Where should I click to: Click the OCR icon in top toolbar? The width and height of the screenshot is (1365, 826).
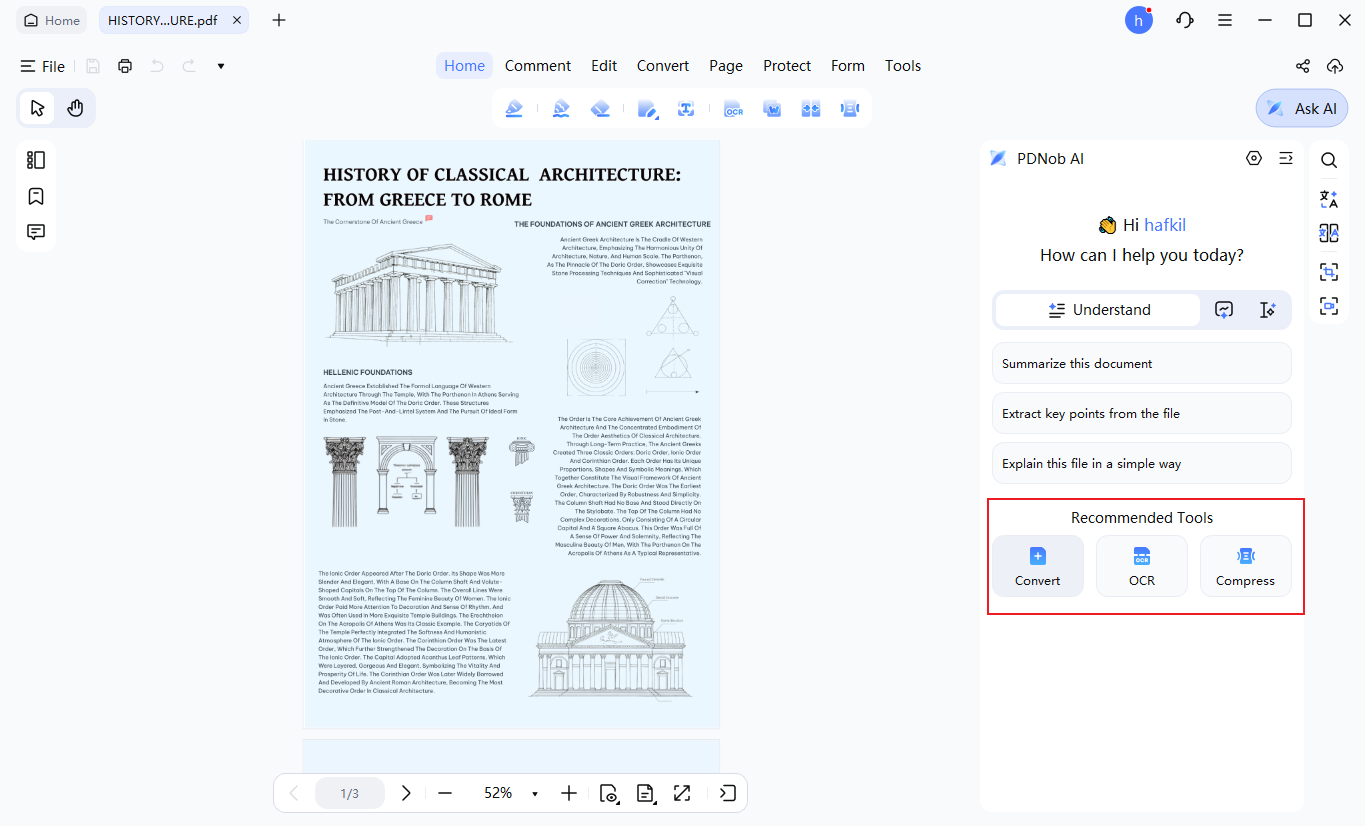pyautogui.click(x=733, y=108)
